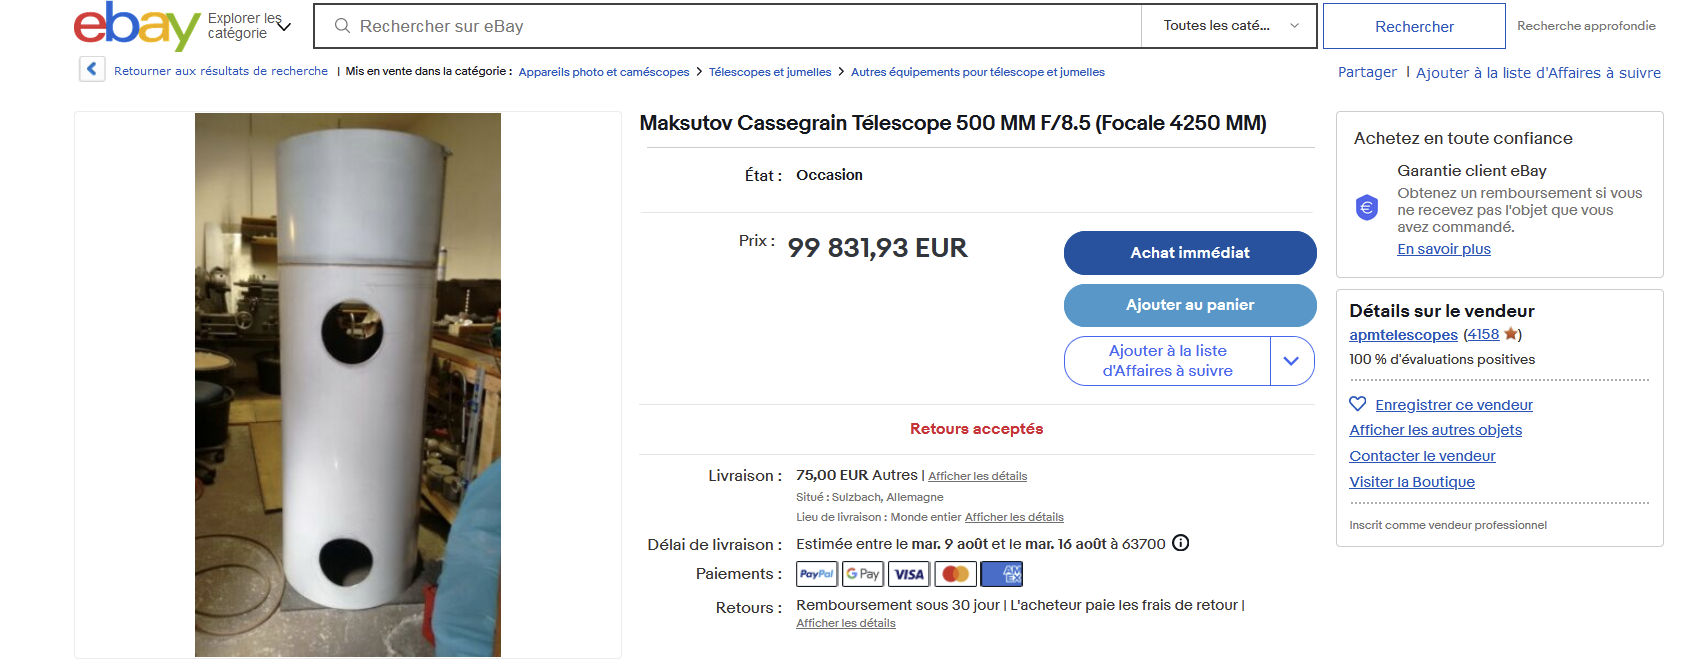Click the delivery estimate info icon
1683x669 pixels.
1181,543
